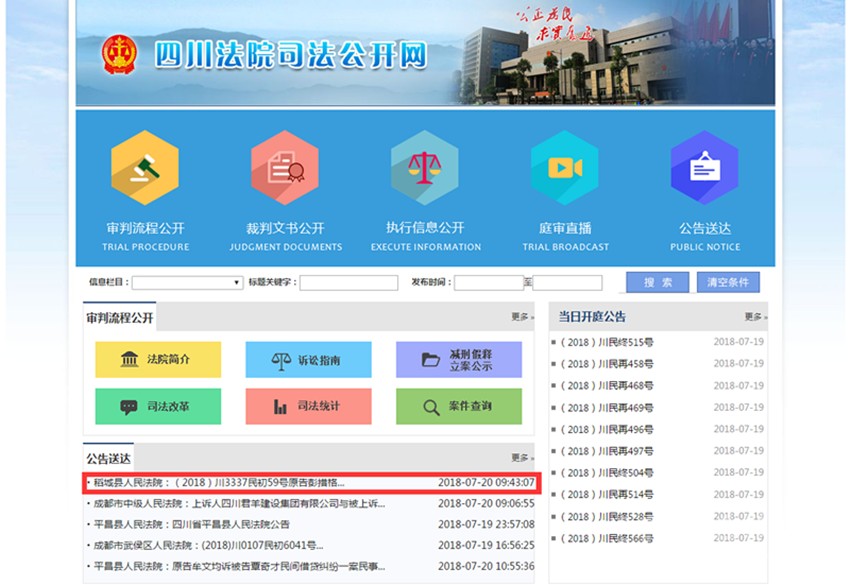
Task: Open the Judgment Documents hexagon icon
Action: pos(285,168)
